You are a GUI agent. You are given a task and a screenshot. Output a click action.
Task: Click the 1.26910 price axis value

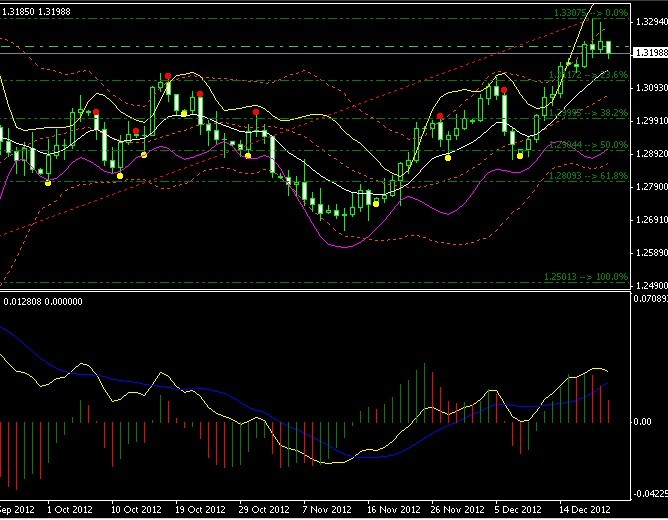[x=651, y=220]
